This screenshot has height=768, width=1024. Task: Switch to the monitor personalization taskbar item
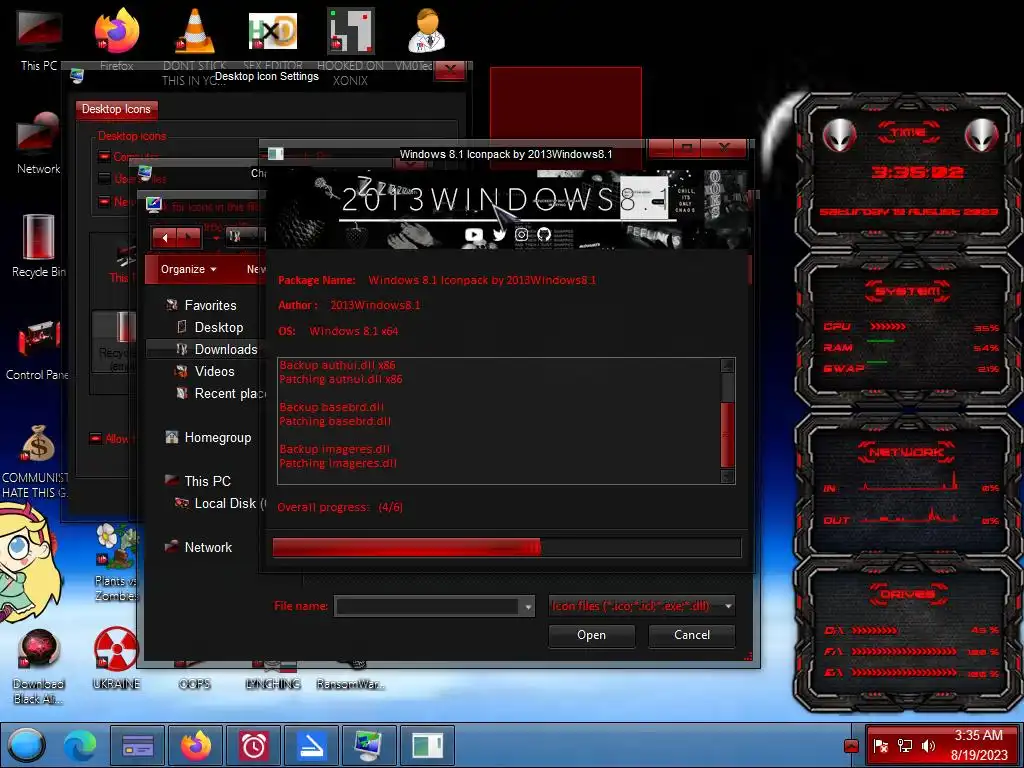coord(369,745)
